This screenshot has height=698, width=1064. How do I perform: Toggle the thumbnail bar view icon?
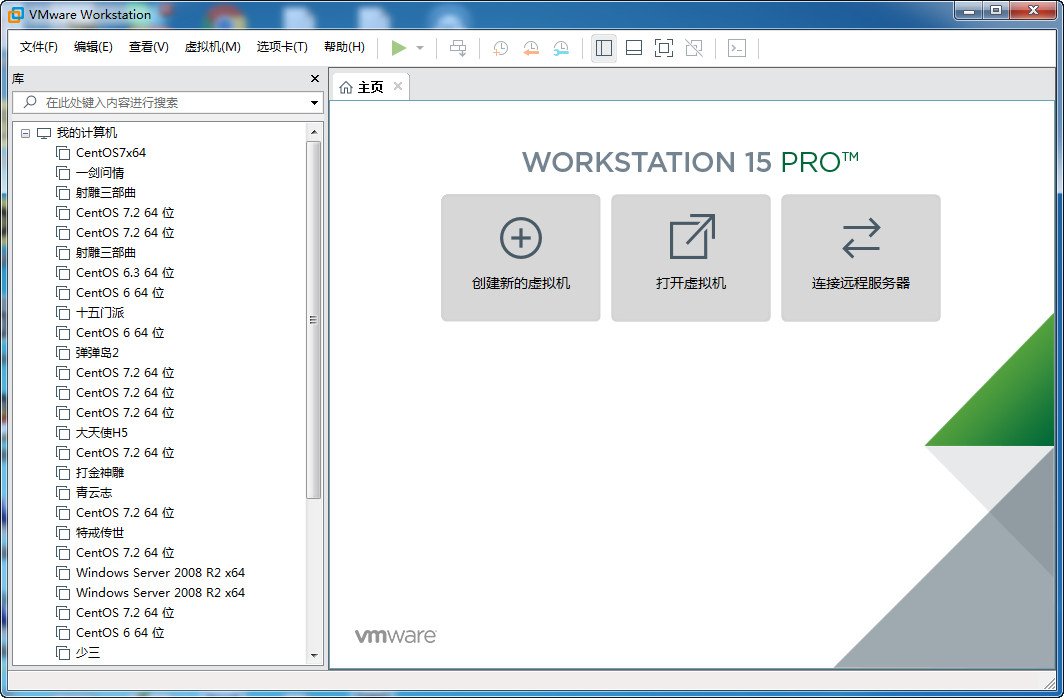point(634,48)
